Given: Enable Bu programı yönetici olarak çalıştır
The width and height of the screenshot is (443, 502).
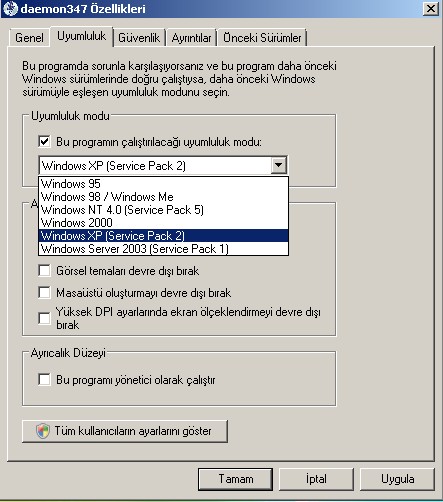Looking at the screenshot, I should (x=44, y=379).
